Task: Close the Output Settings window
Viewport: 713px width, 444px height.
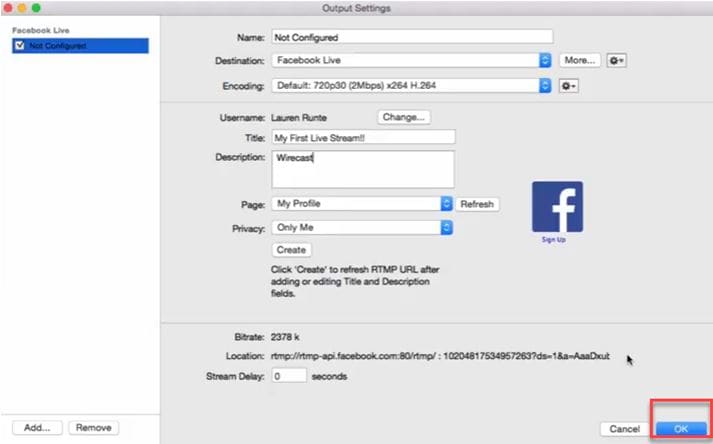Action: 8,8
